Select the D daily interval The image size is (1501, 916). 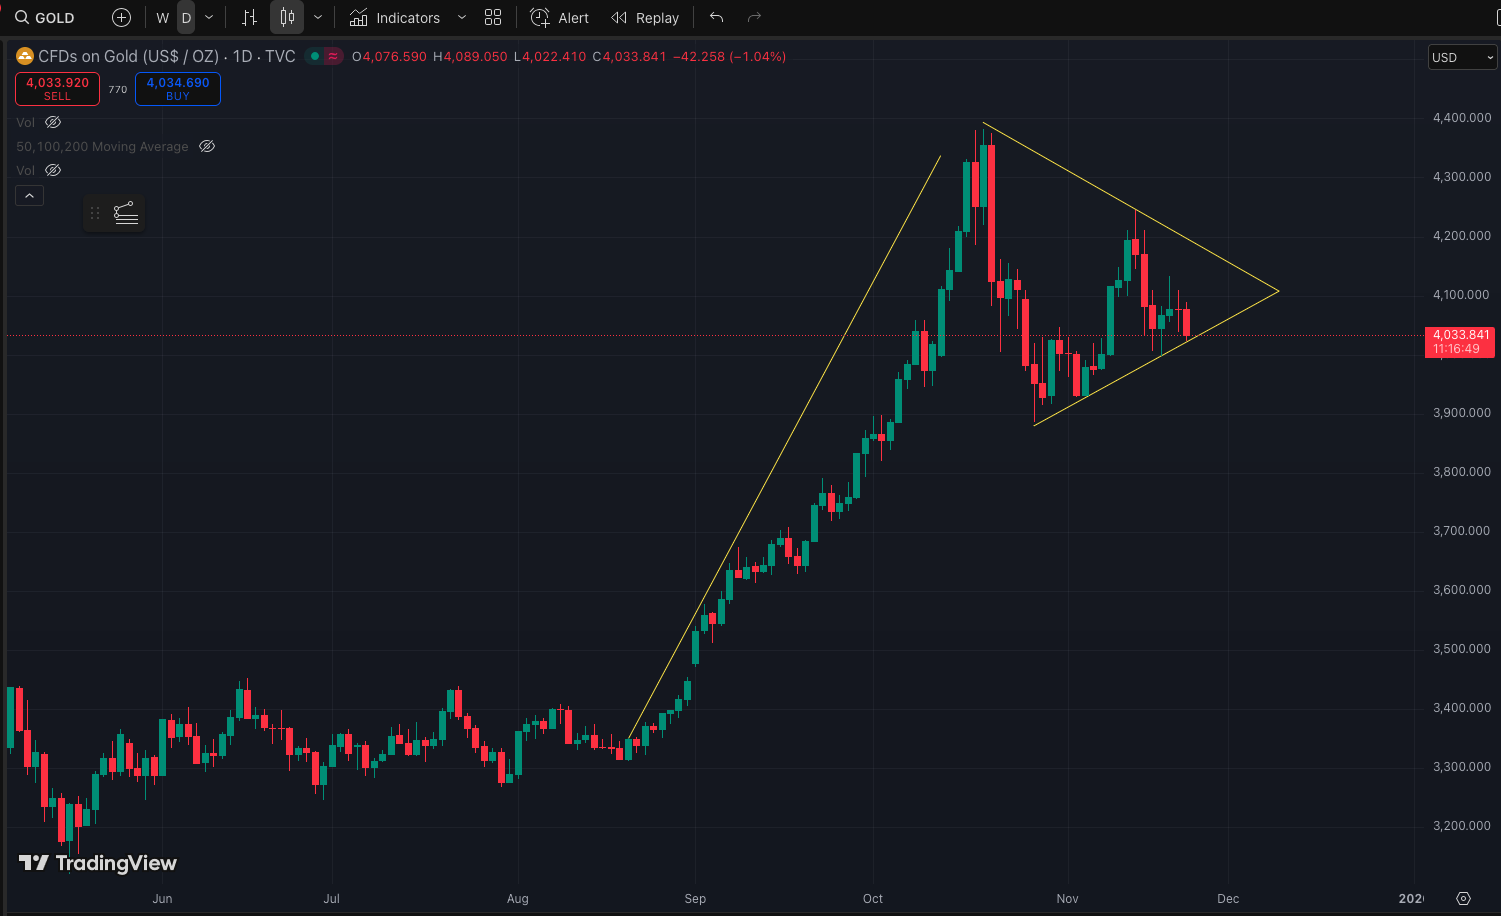(186, 18)
